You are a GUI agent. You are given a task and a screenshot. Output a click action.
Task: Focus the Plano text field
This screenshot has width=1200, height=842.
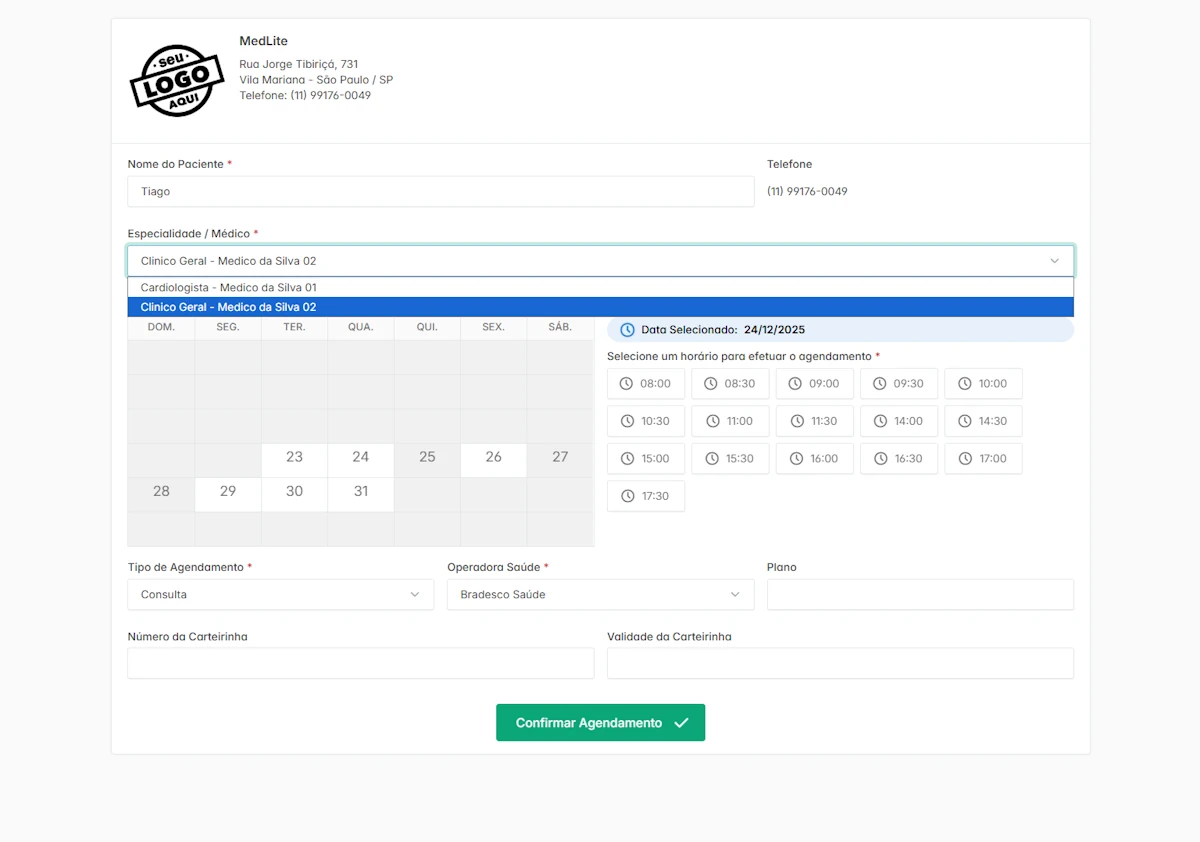click(920, 595)
